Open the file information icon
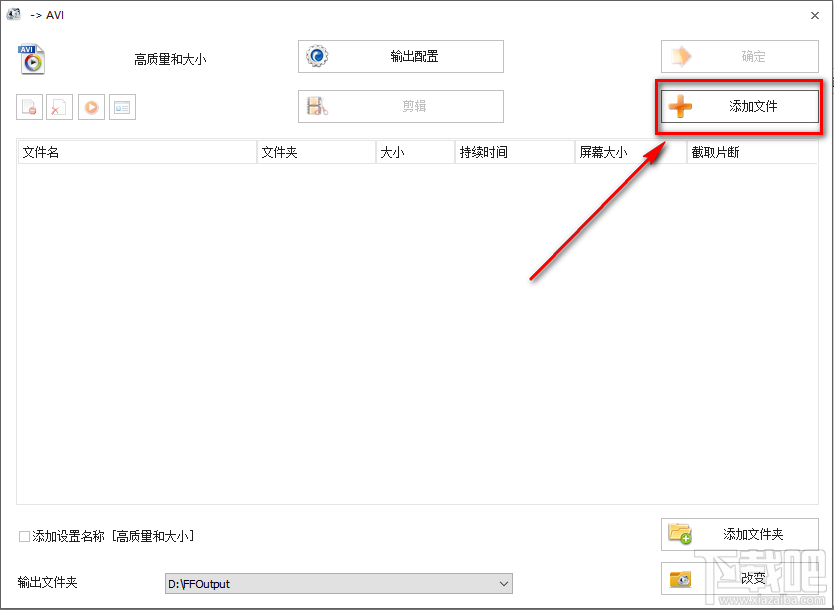Screen dimensions: 834x610 pyautogui.click(x=122, y=107)
